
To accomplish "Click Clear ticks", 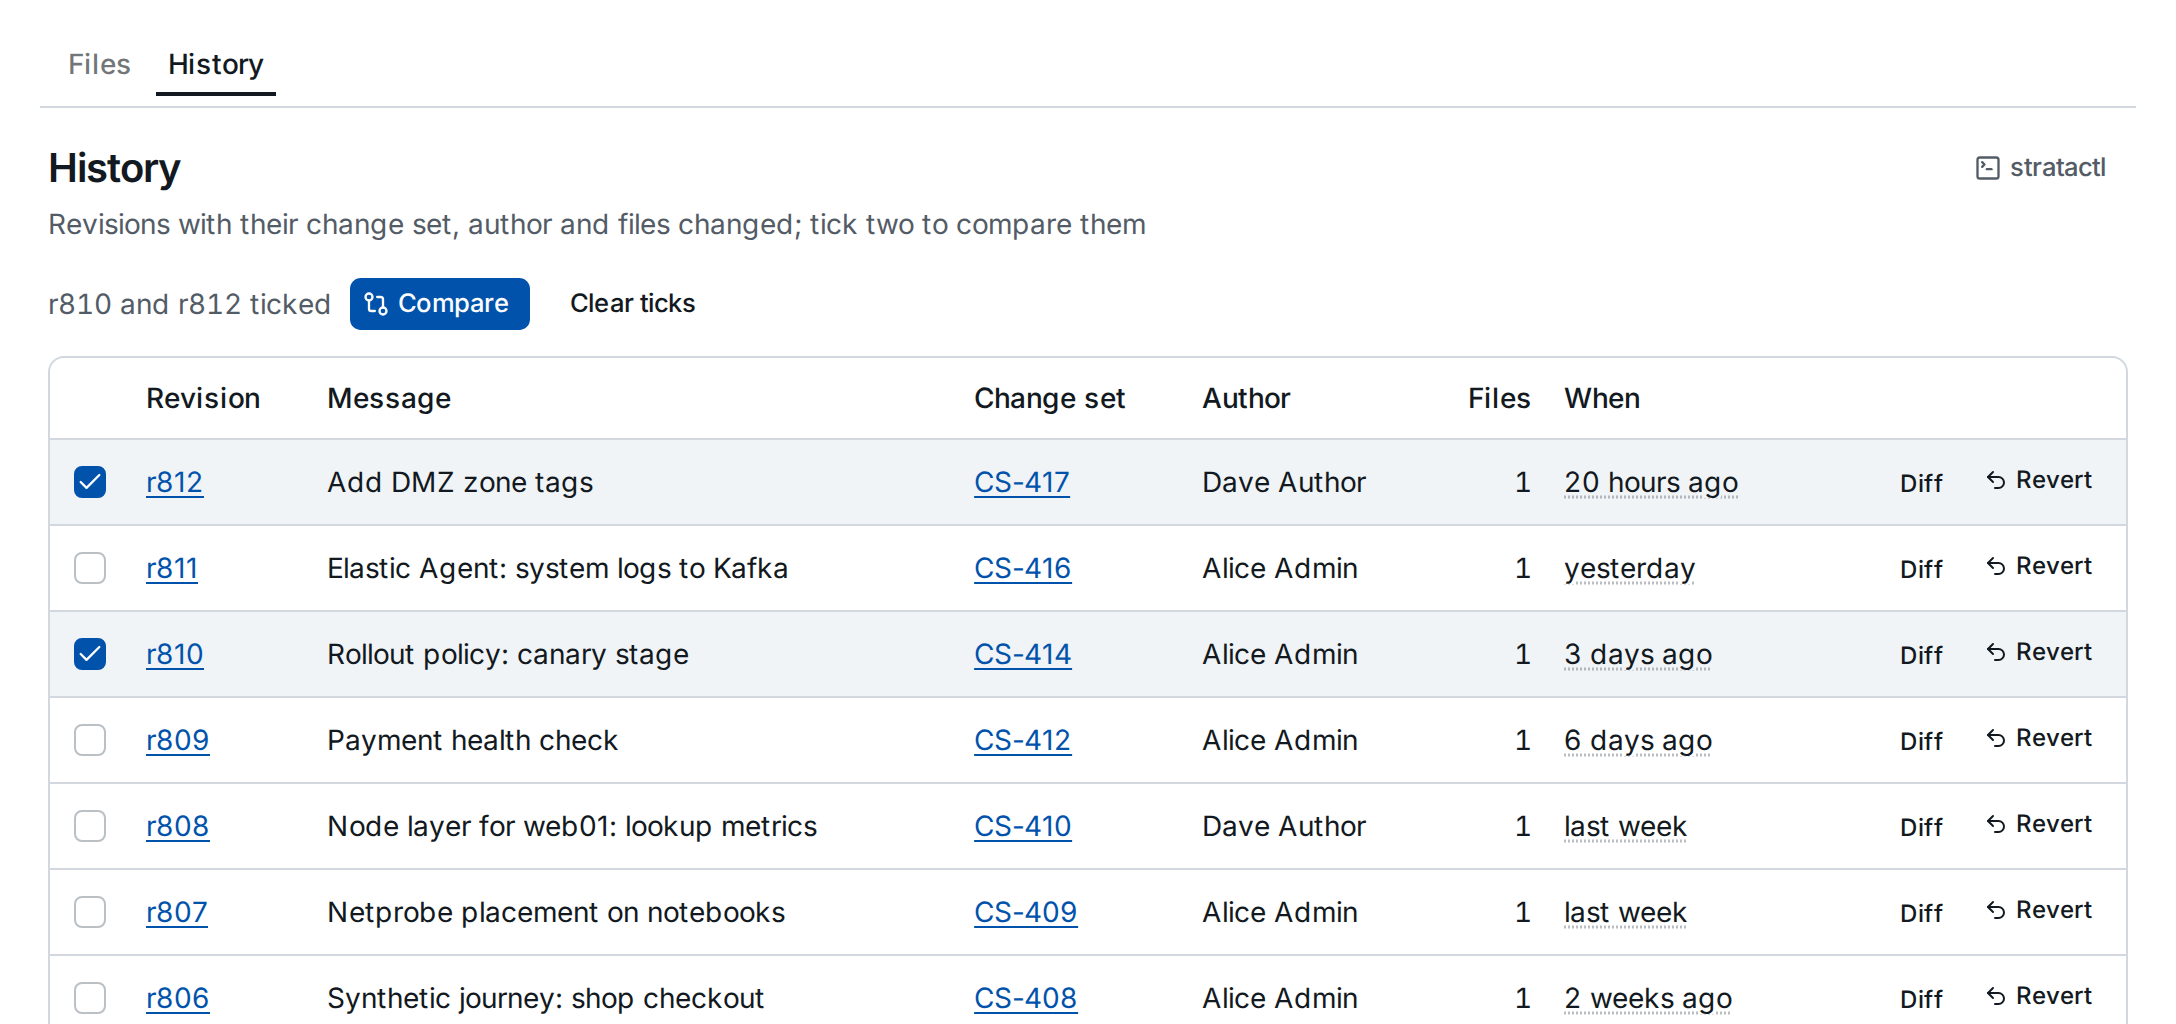I will pos(632,303).
